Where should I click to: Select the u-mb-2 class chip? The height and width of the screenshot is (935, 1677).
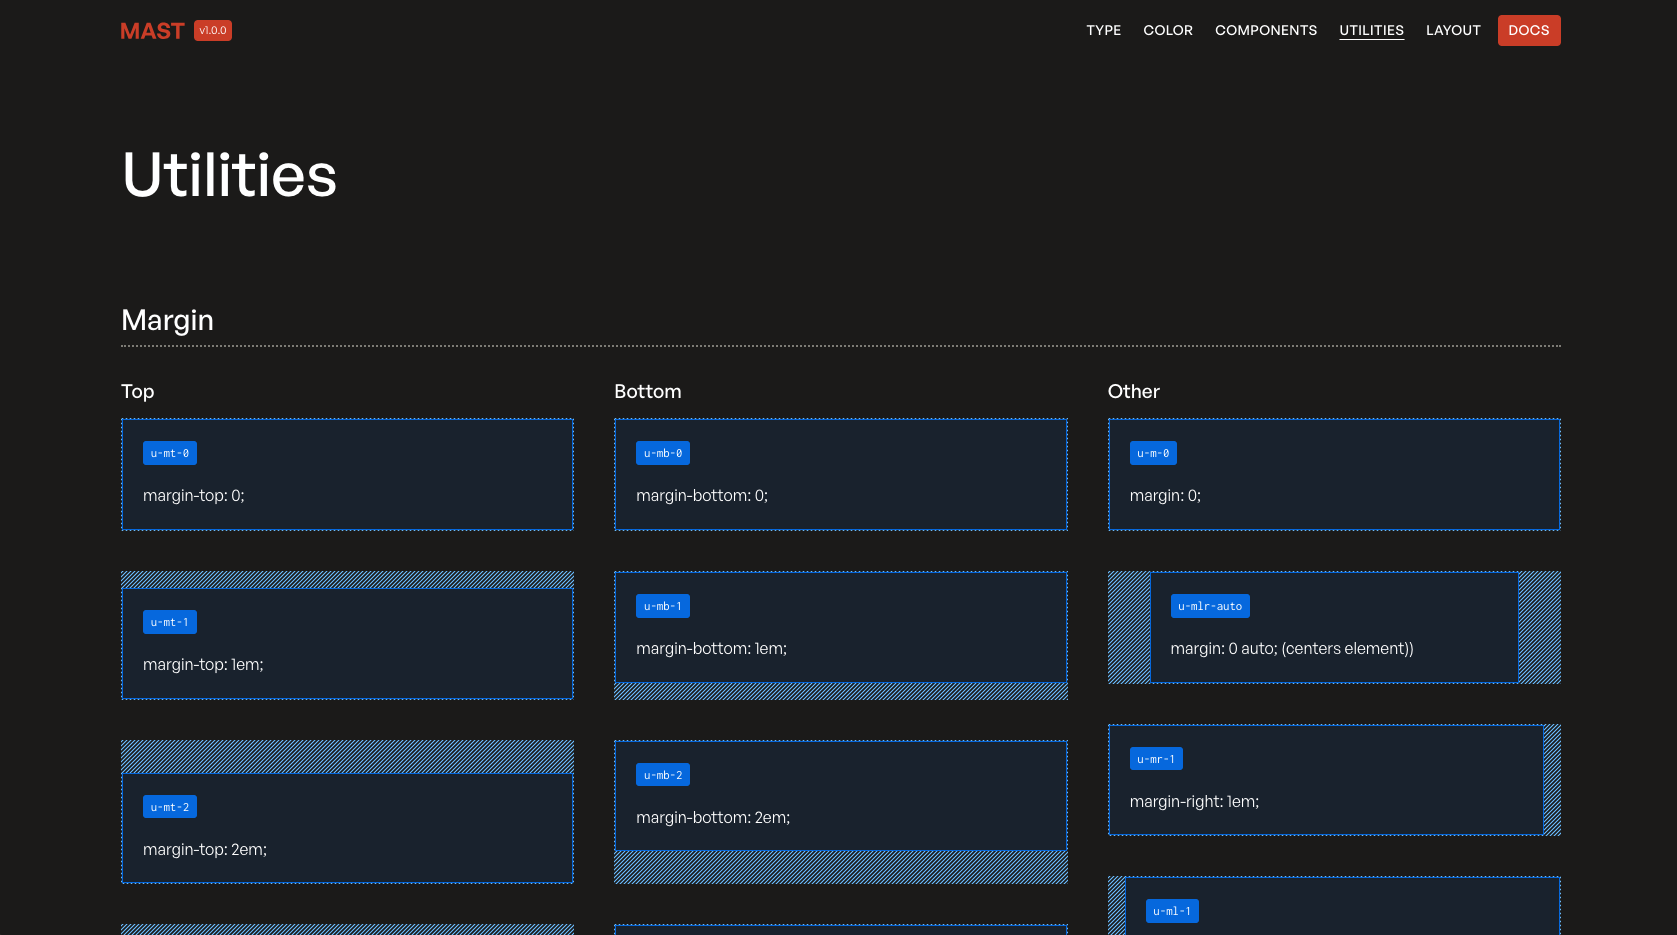[662, 774]
